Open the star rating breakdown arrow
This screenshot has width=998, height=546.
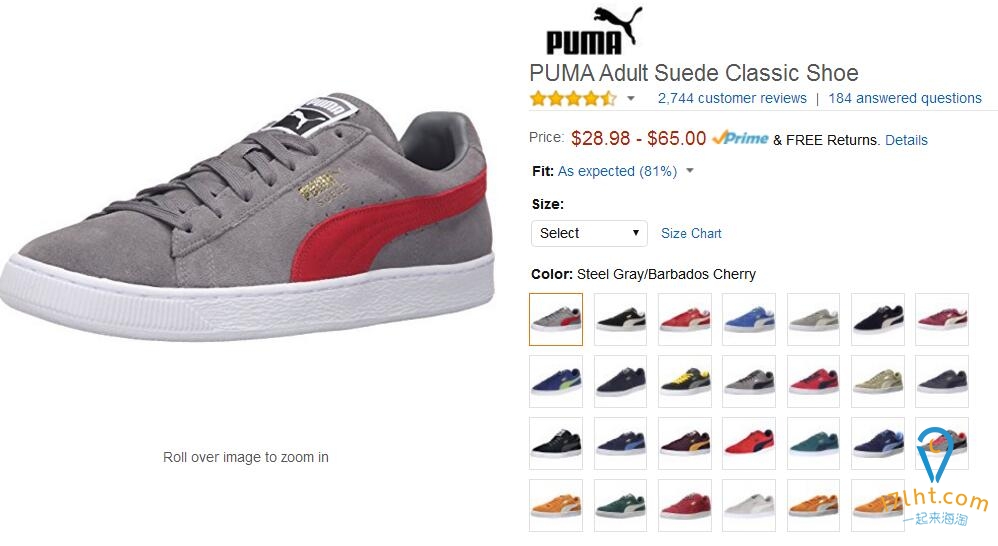click(x=631, y=99)
